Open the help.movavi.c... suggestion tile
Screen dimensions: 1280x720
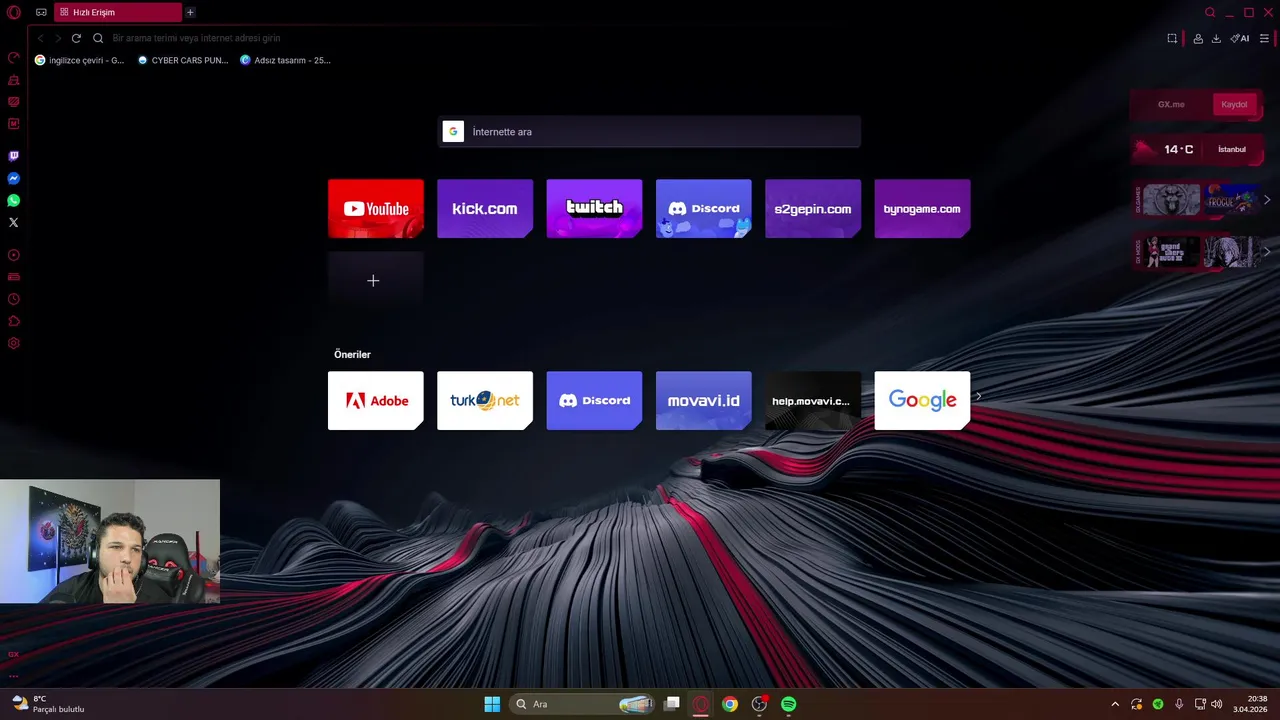[813, 401]
